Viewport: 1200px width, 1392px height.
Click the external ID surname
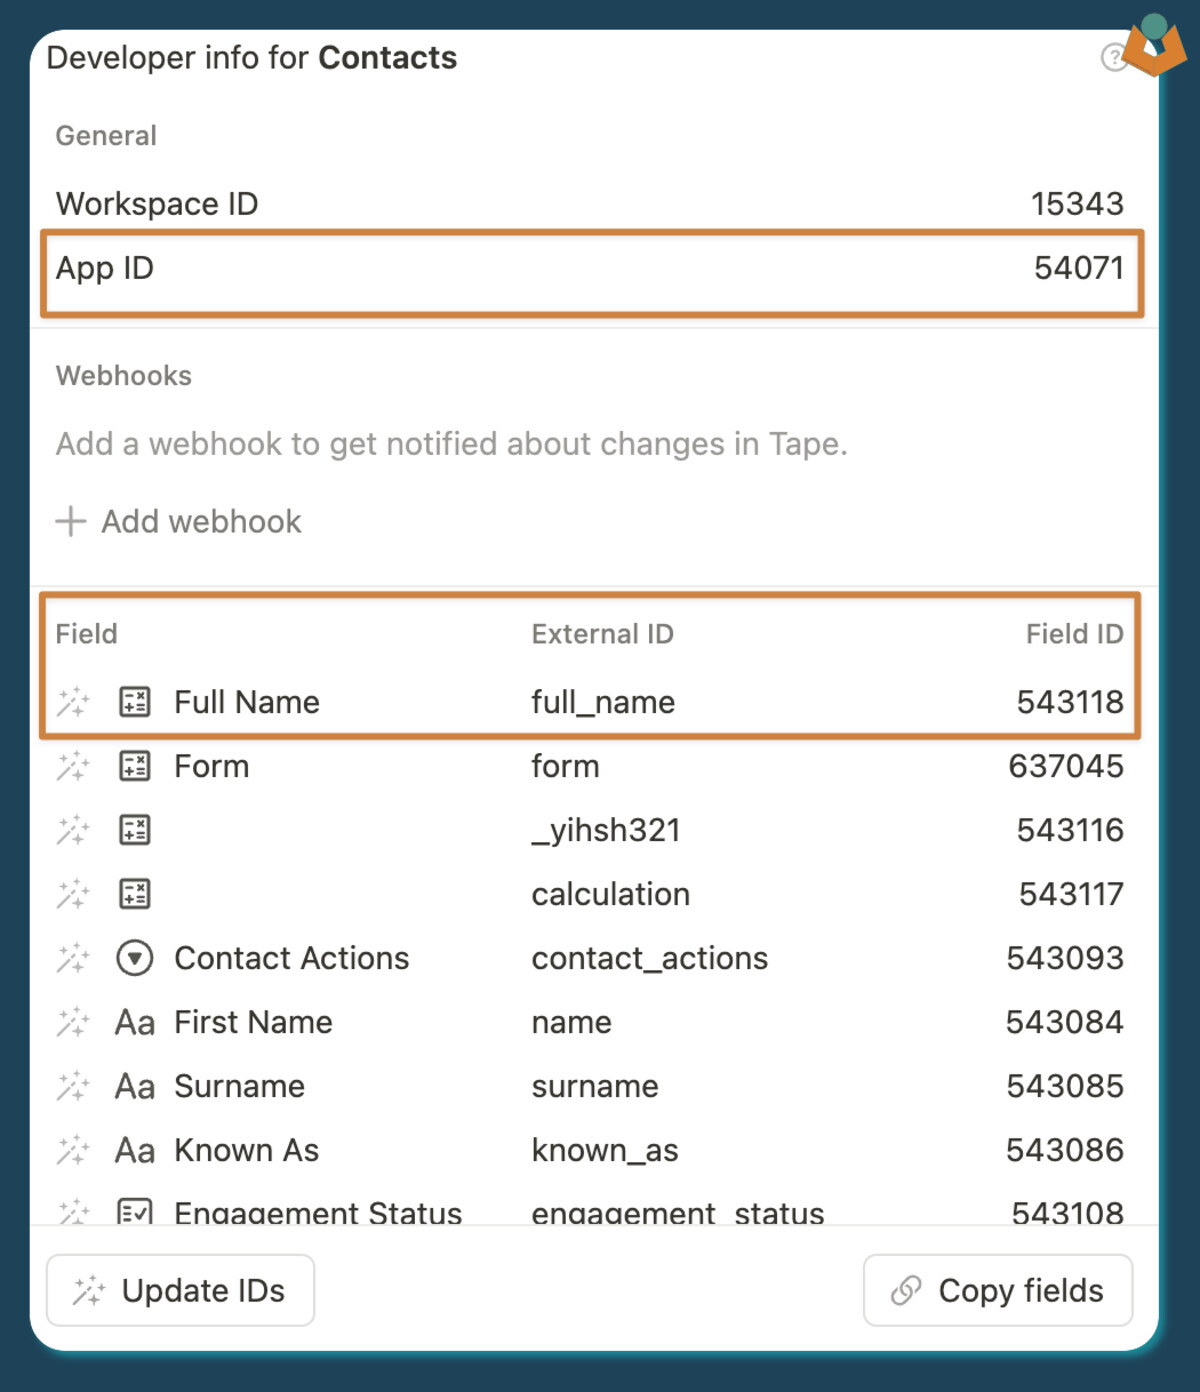pos(595,1087)
